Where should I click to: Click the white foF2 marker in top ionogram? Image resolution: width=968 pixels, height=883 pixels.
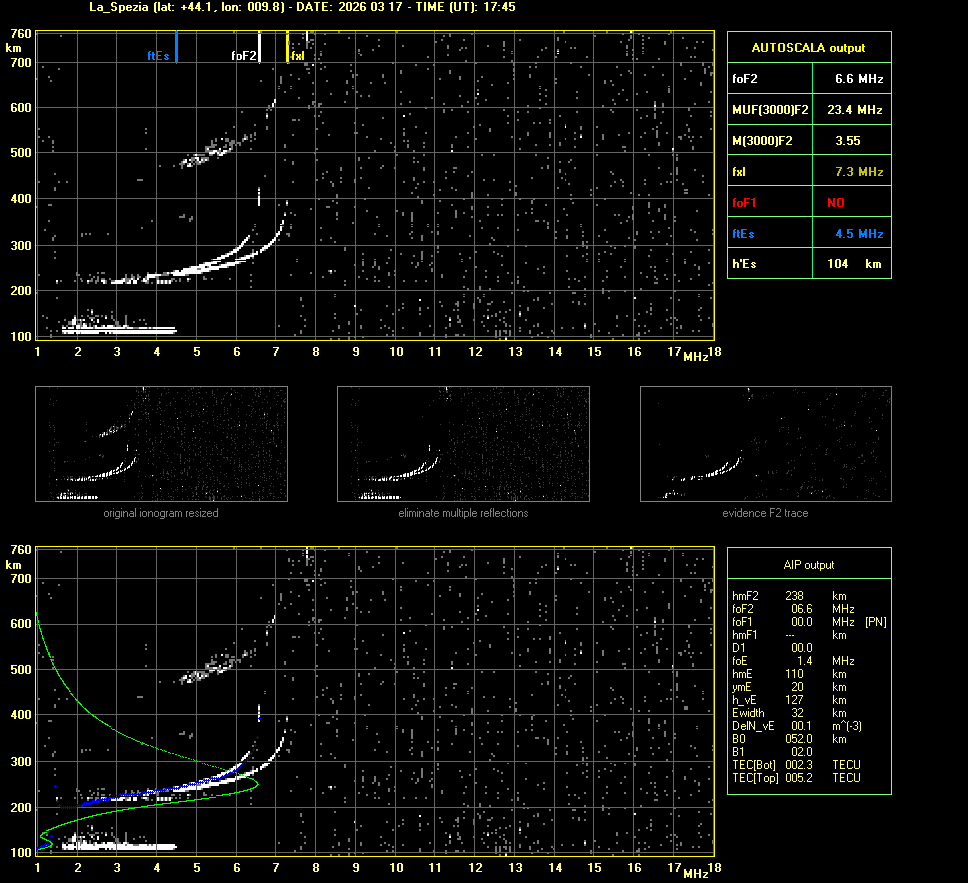click(259, 47)
